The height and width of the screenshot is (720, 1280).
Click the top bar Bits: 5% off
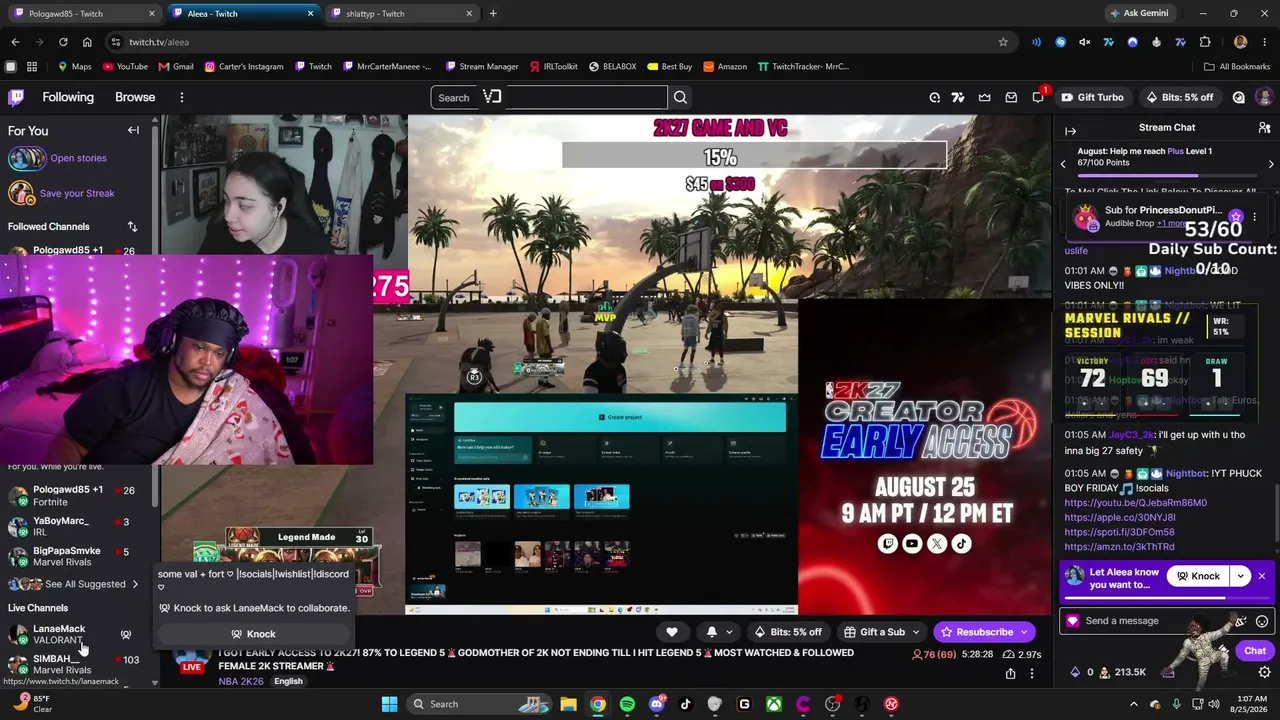click(1179, 97)
